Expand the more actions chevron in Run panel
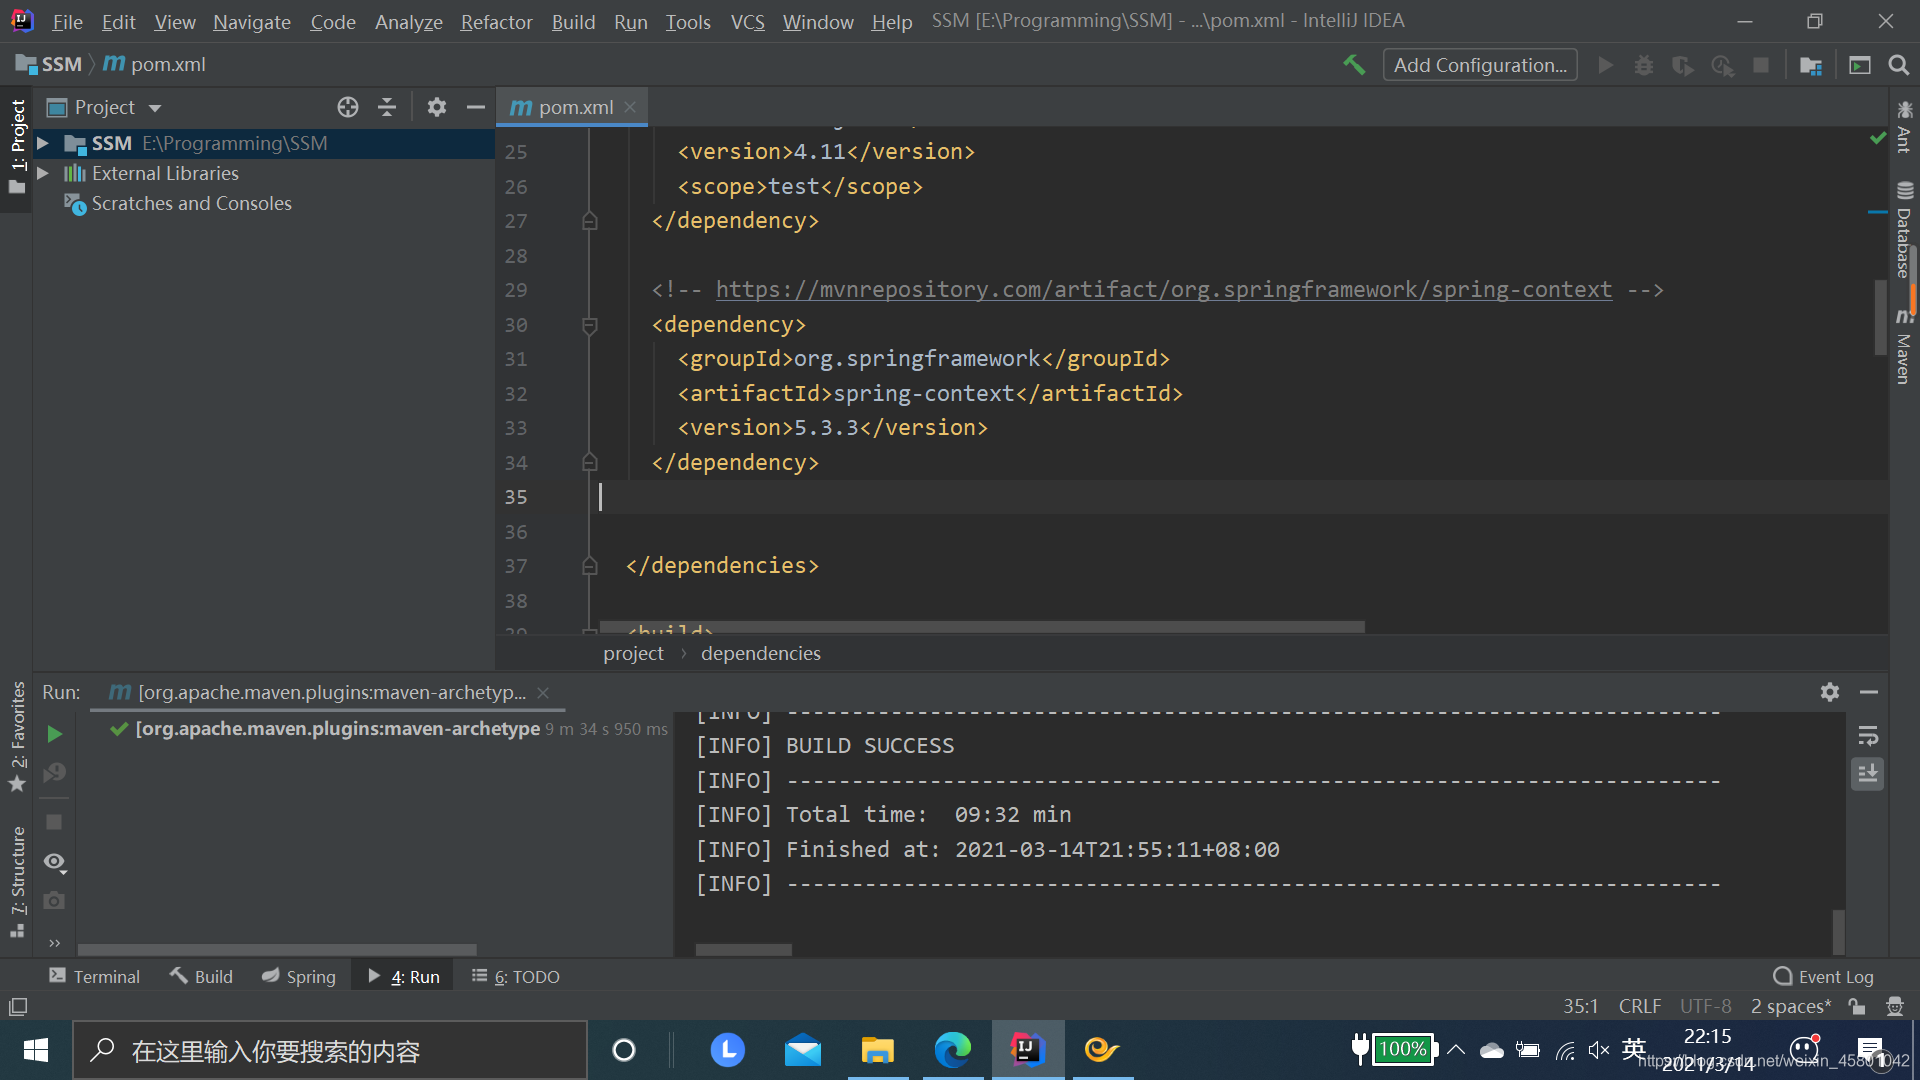1920x1080 pixels. coord(55,942)
